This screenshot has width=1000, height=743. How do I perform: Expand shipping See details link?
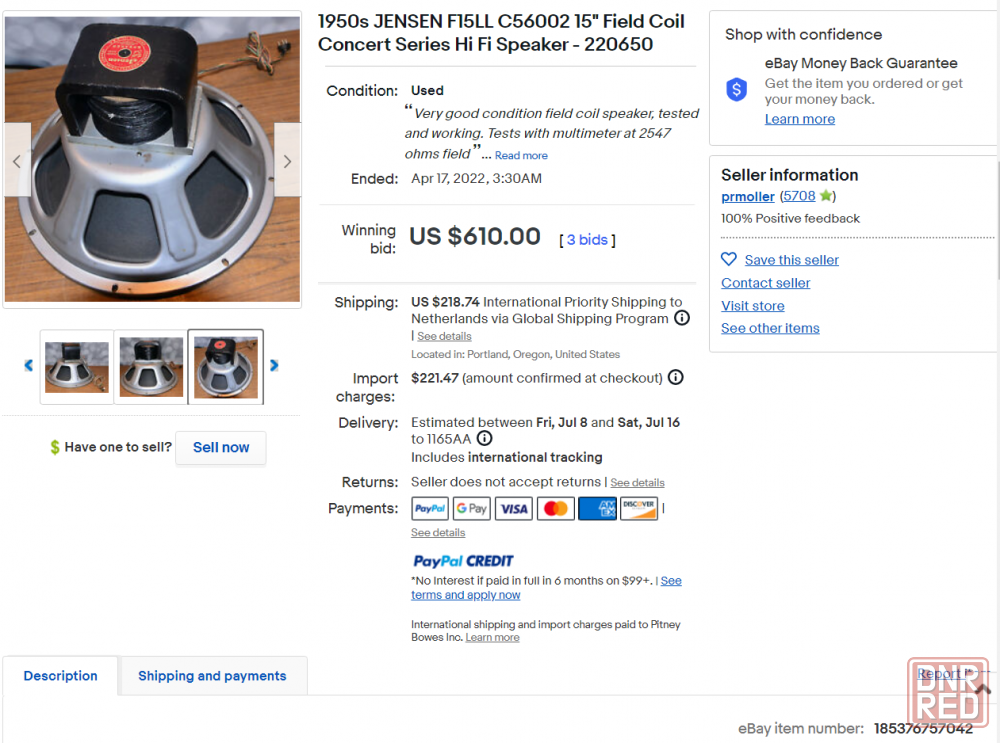pos(444,336)
